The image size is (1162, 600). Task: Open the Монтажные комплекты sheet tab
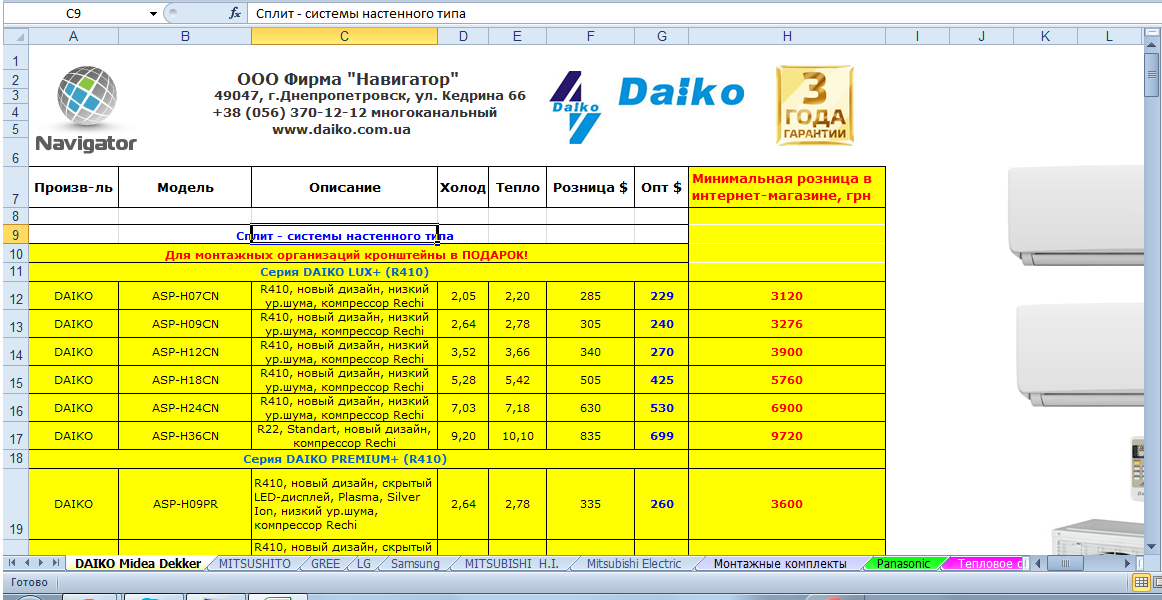tap(780, 564)
